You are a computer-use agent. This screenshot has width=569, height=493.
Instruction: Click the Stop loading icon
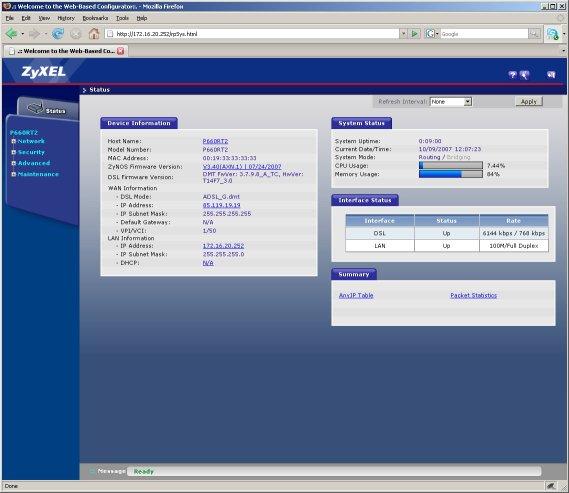pyautogui.click(x=75, y=34)
